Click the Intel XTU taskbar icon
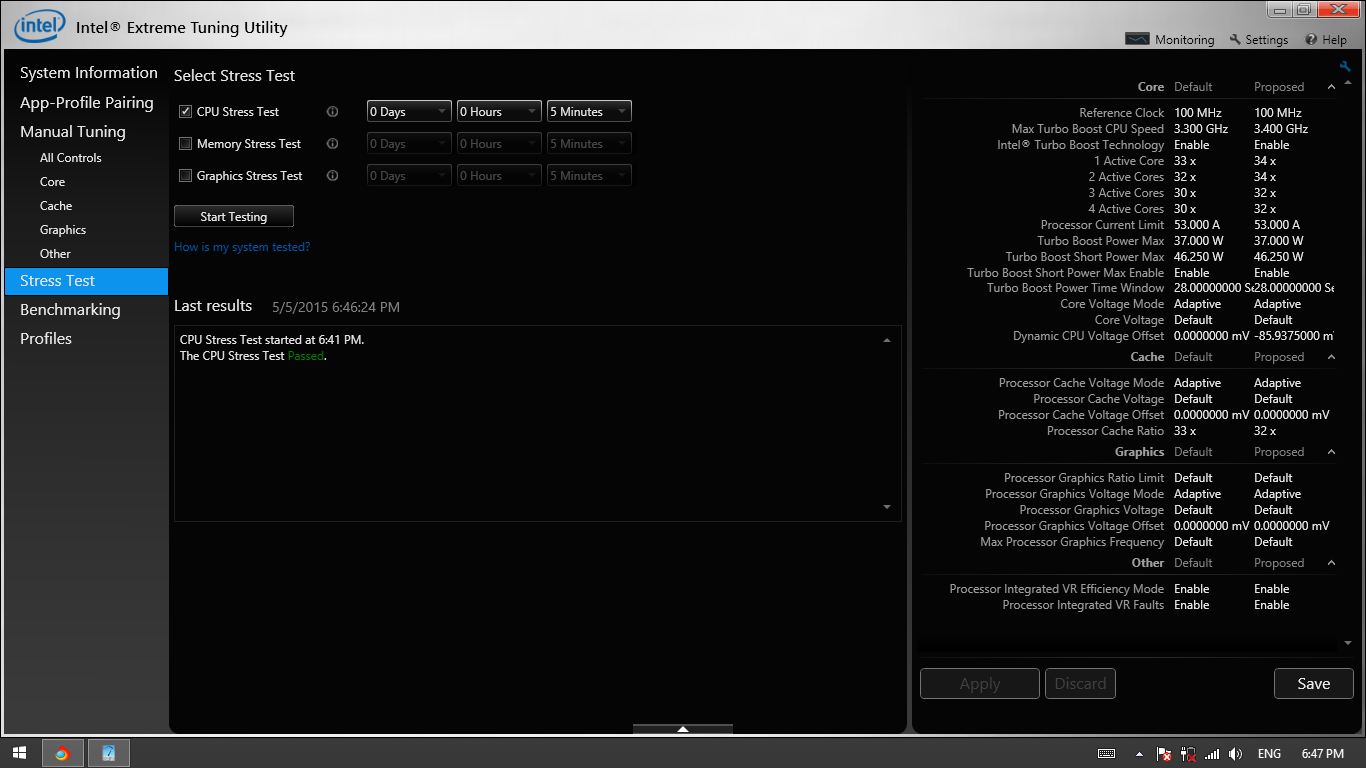 click(x=109, y=753)
